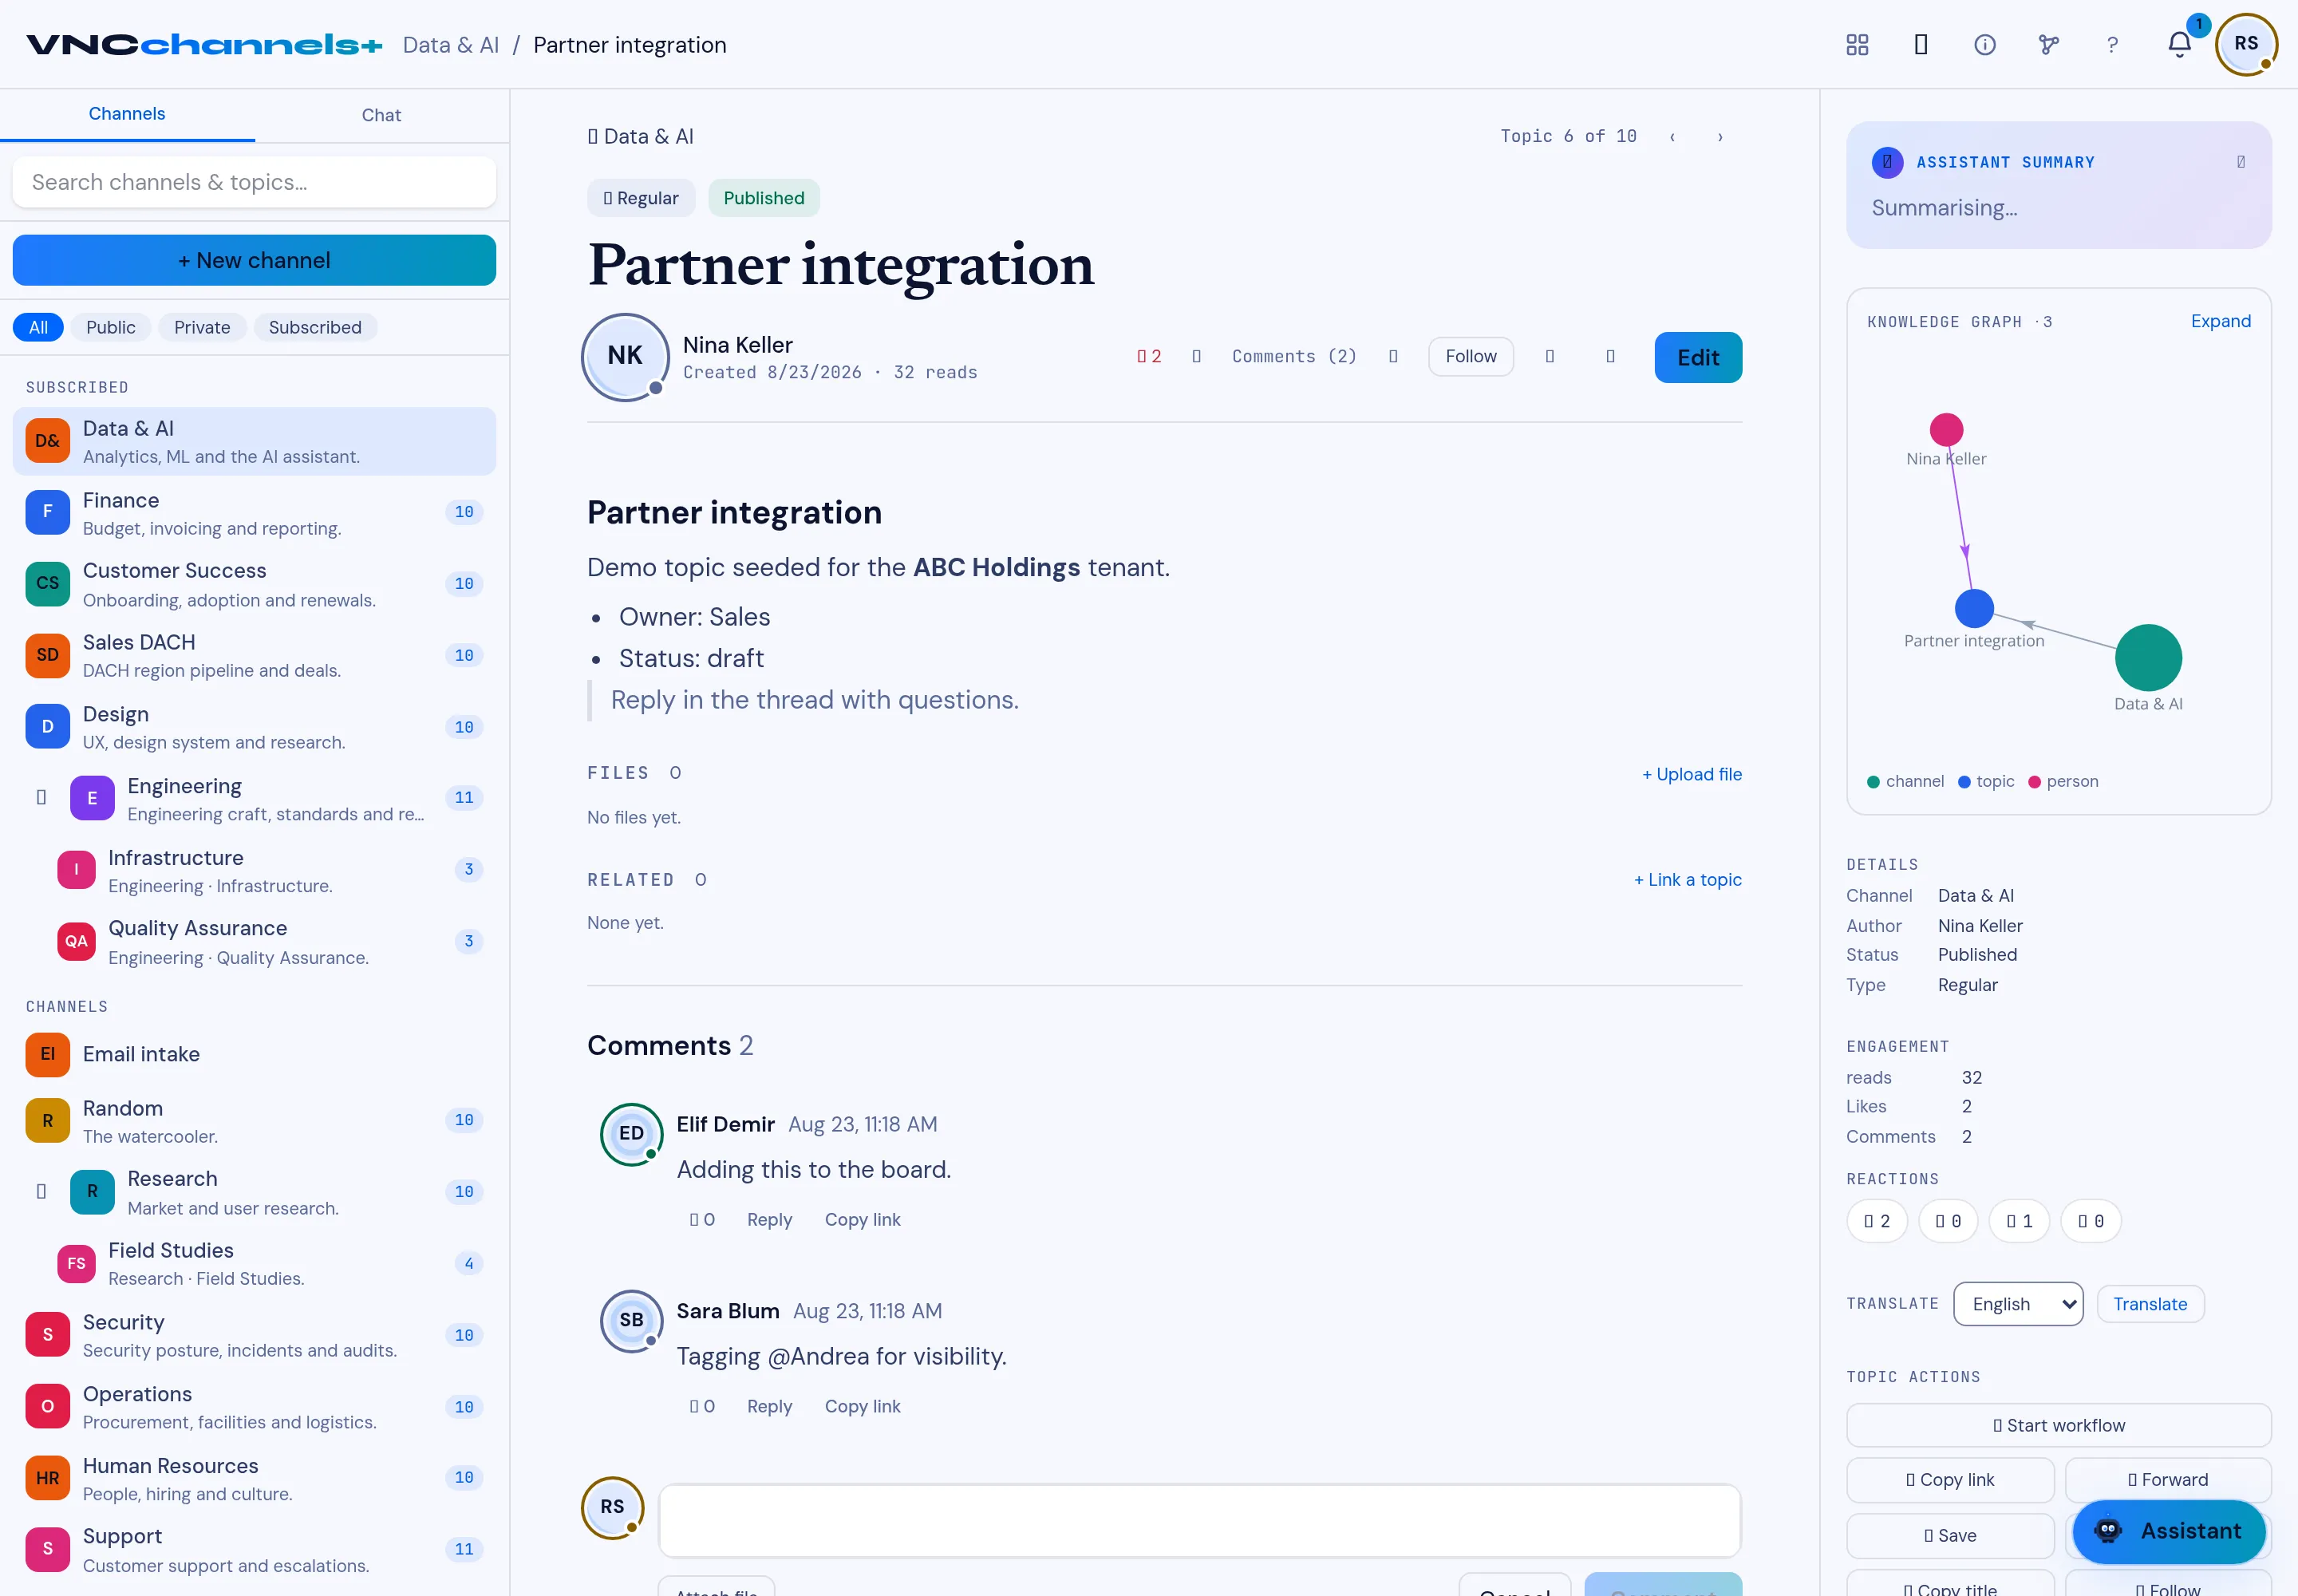Open the apps grid icon in header
This screenshot has height=1596, width=2298.
point(1857,45)
